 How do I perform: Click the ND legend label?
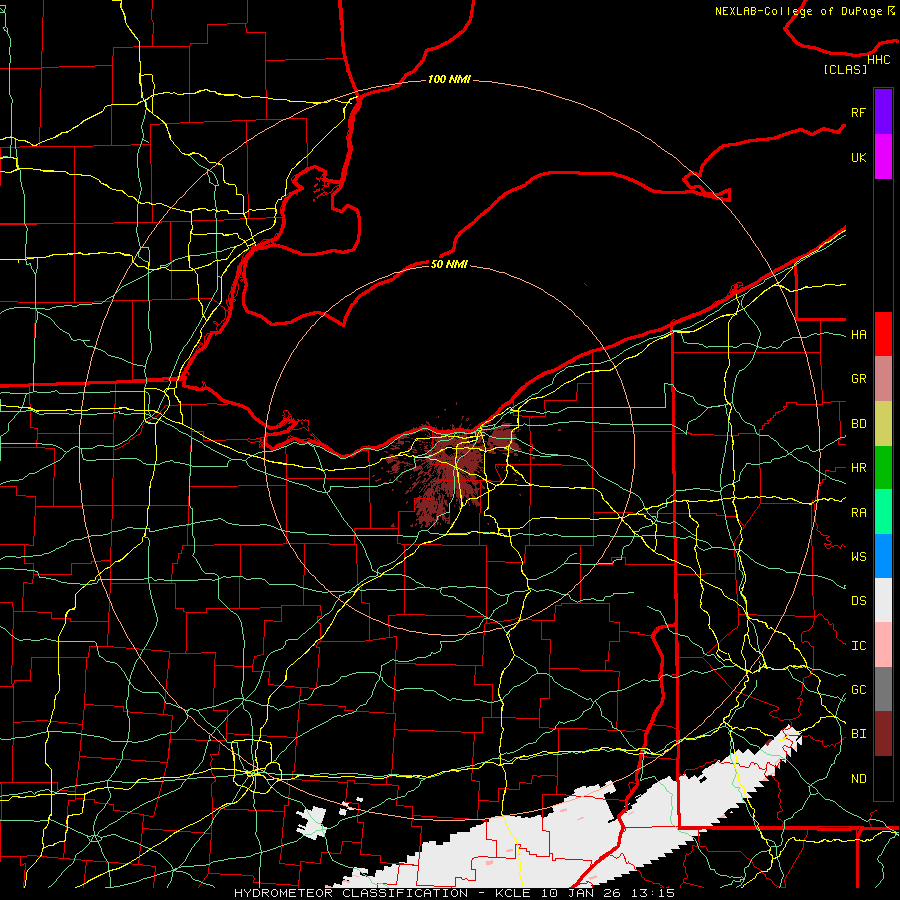pyautogui.click(x=859, y=779)
